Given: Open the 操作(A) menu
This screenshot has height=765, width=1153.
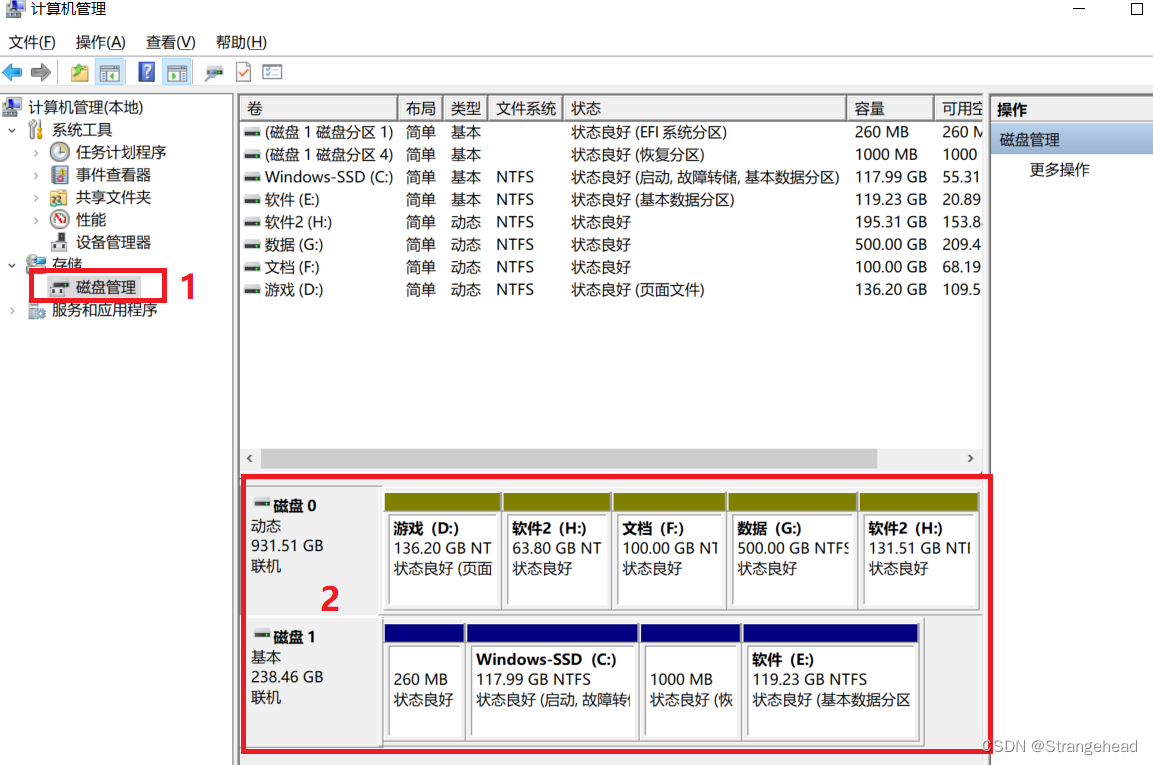Looking at the screenshot, I should point(100,43).
